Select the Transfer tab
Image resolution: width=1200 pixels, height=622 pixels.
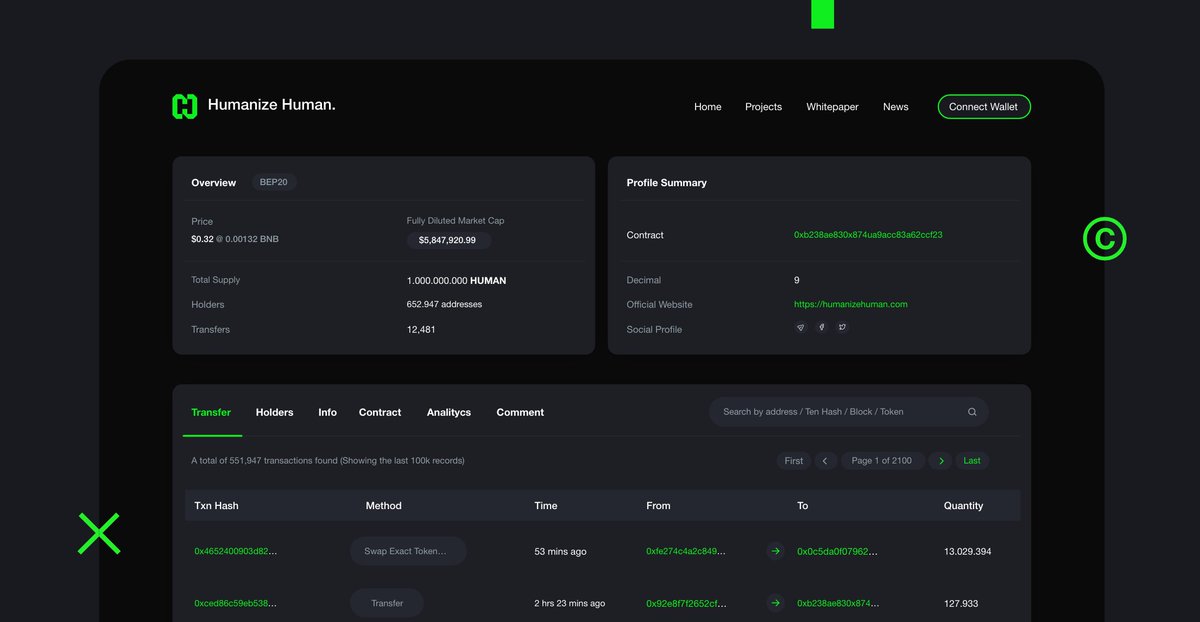[x=211, y=412]
